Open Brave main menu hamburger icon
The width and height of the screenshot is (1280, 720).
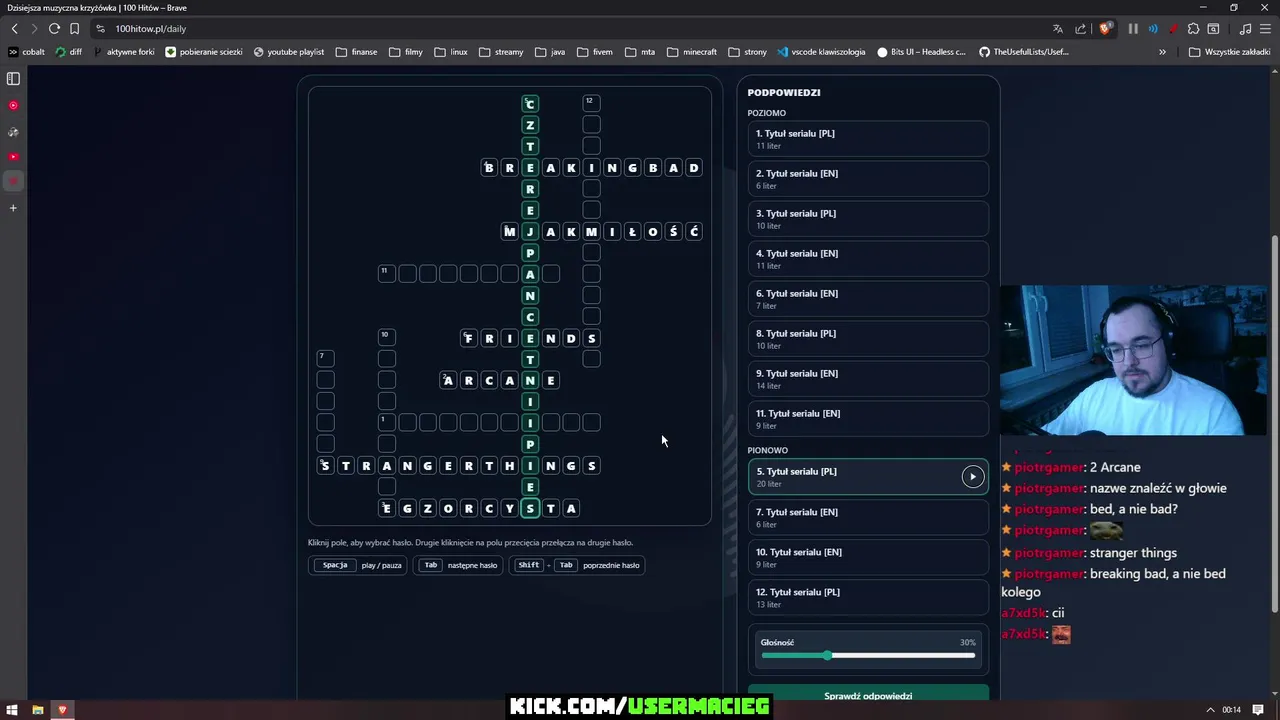1263,29
